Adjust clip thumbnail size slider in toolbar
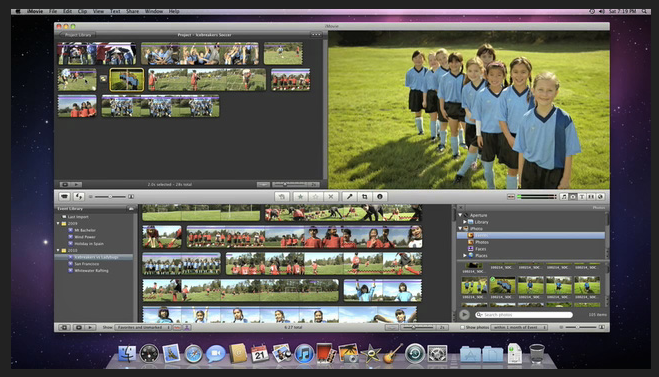The image size is (659, 377). [111, 196]
